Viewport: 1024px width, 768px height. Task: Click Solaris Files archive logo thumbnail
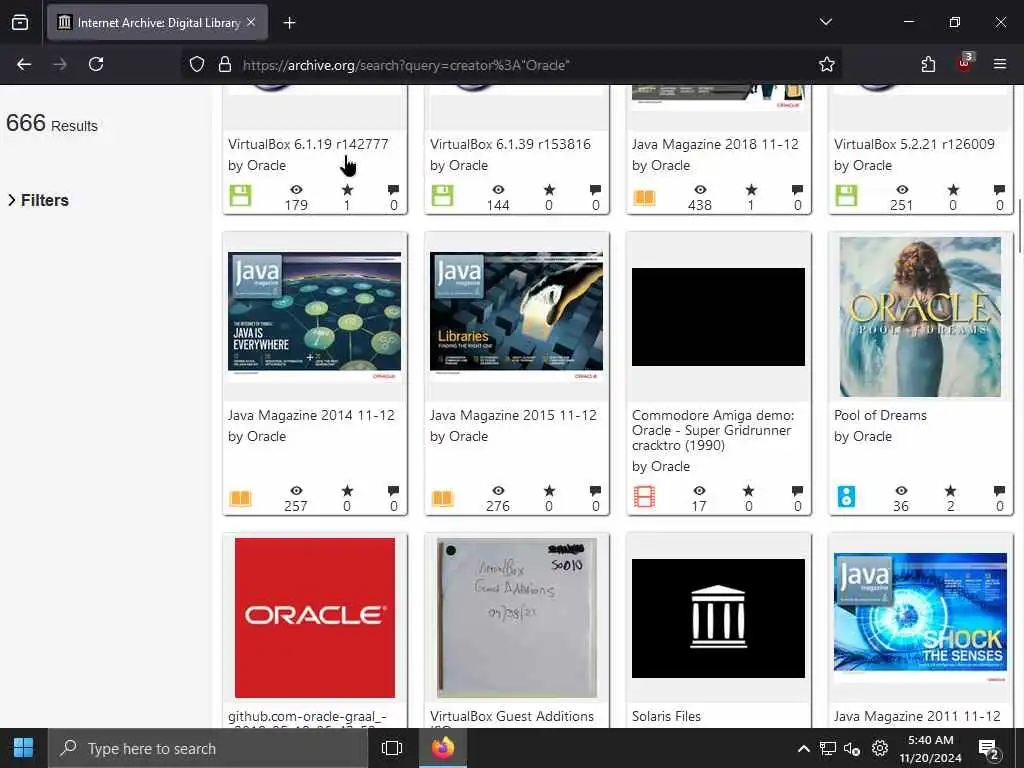718,618
